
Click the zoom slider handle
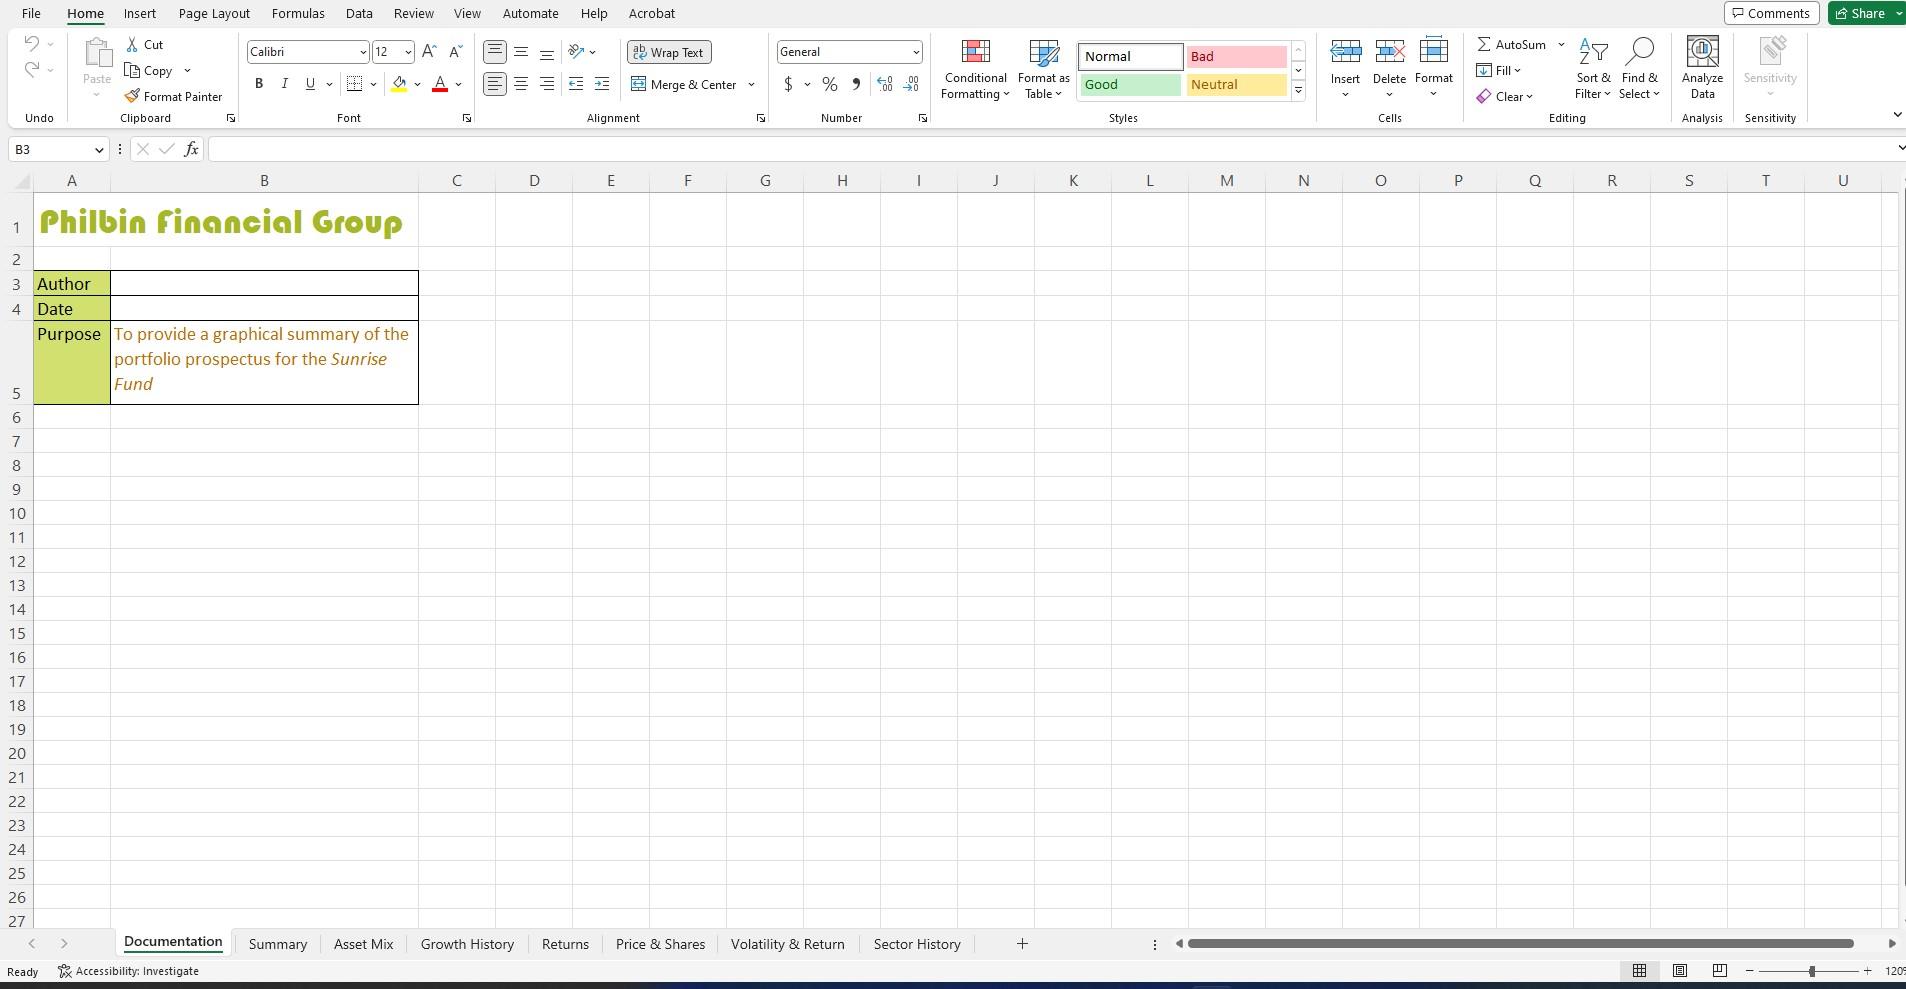(1811, 971)
